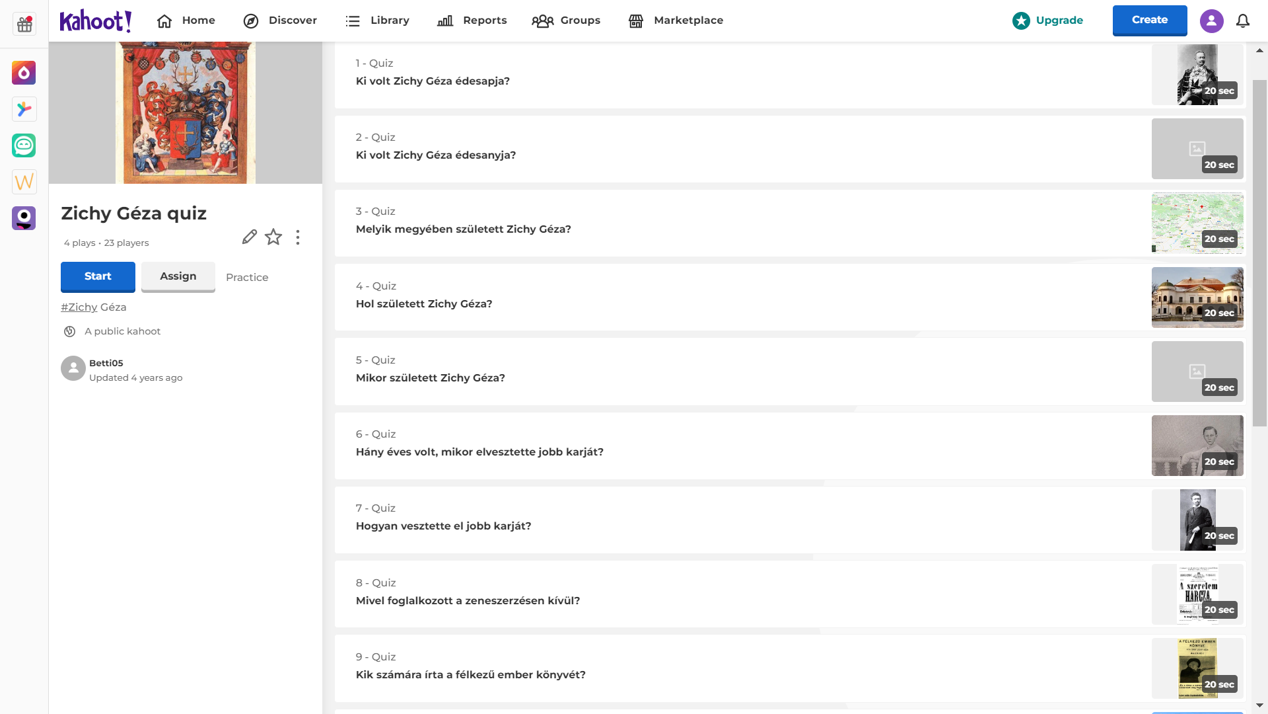
Task: Click the Assign button
Action: (178, 277)
